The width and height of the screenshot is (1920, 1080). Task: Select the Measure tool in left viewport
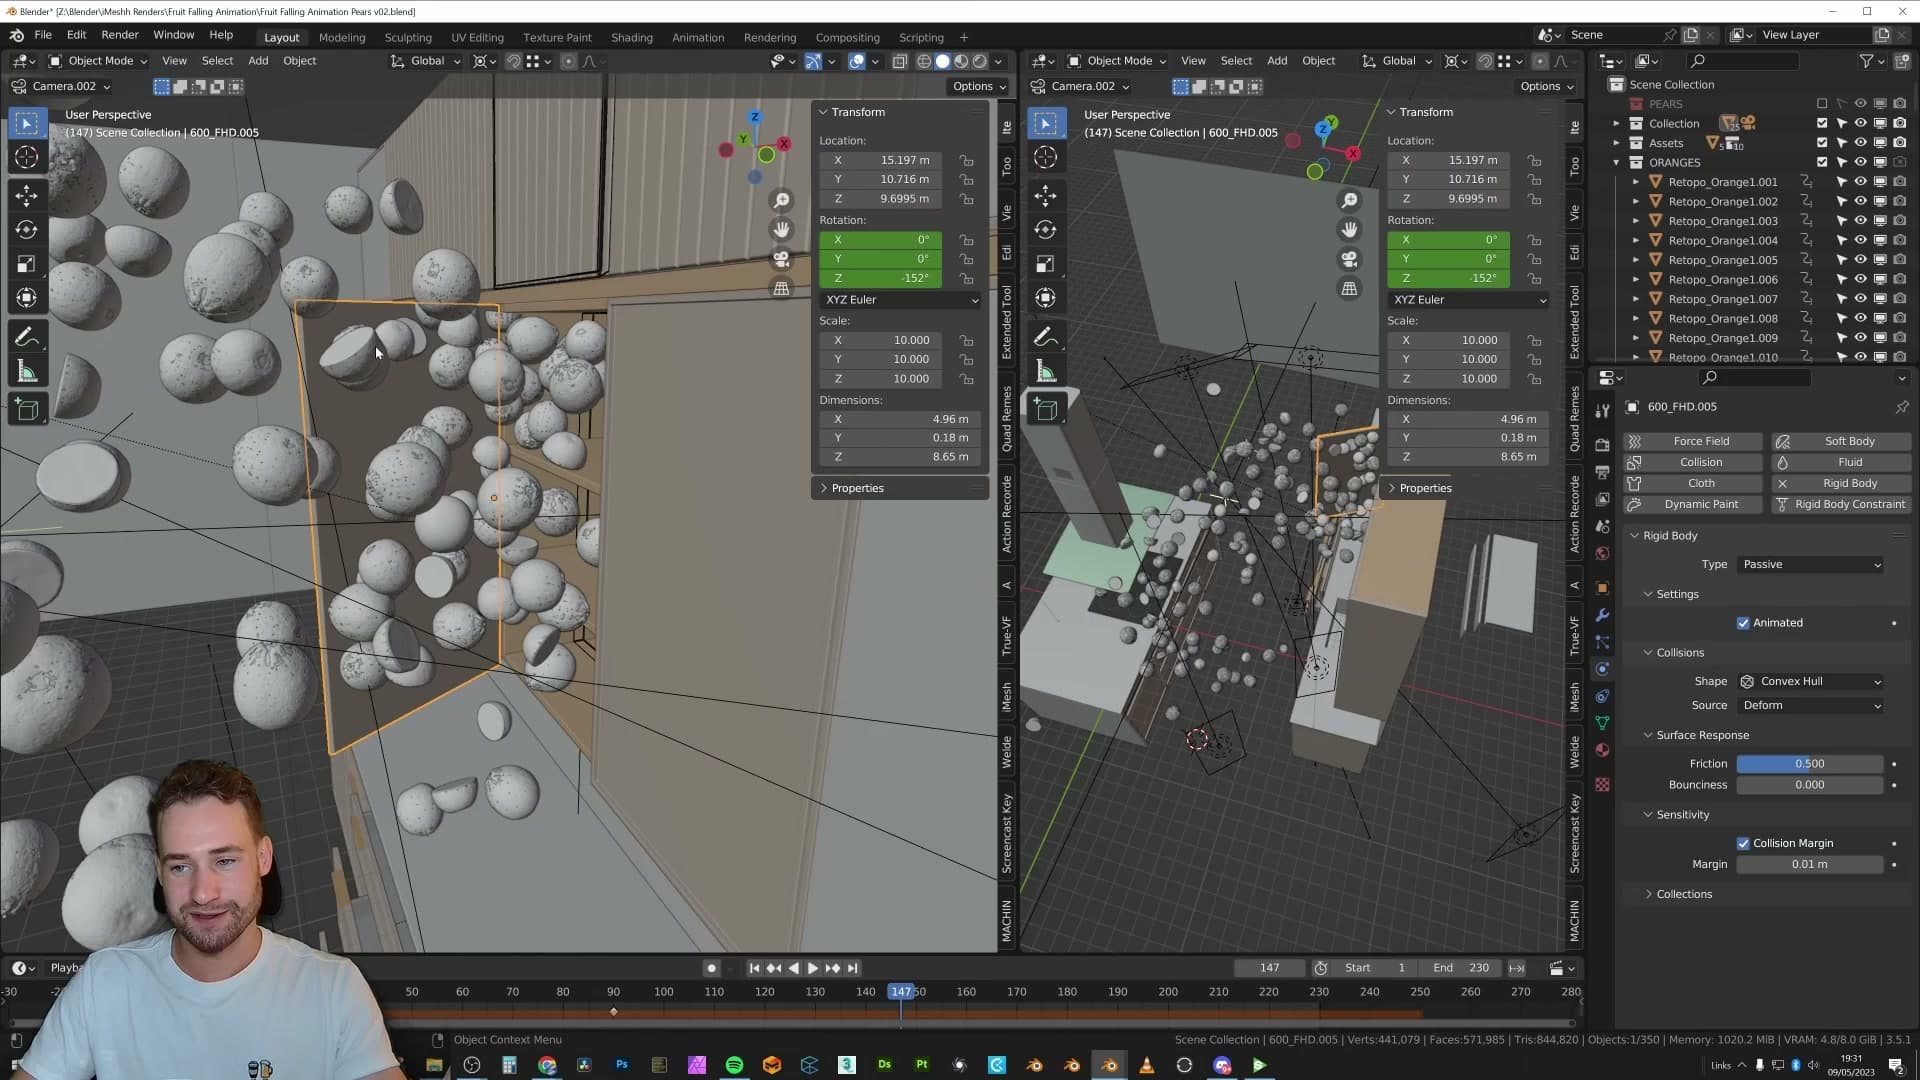[27, 372]
